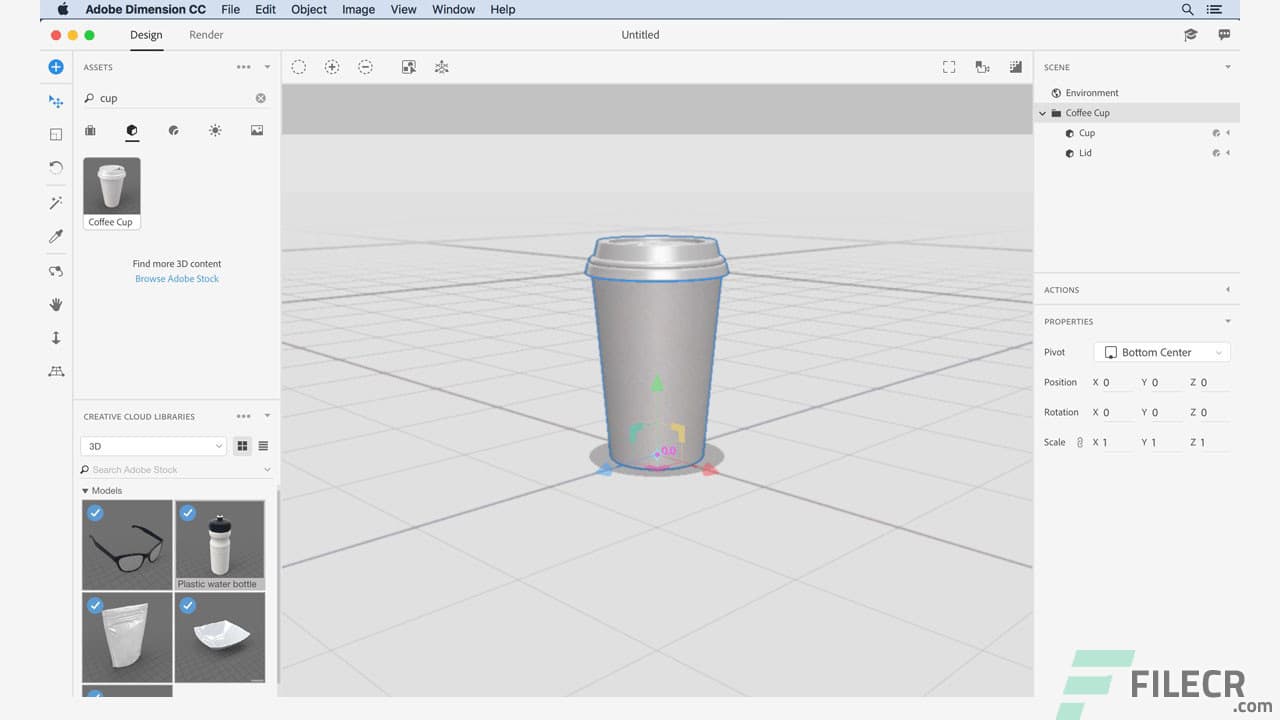Open the Magic Wand selection tool
1280x720 pixels.
coord(56,202)
